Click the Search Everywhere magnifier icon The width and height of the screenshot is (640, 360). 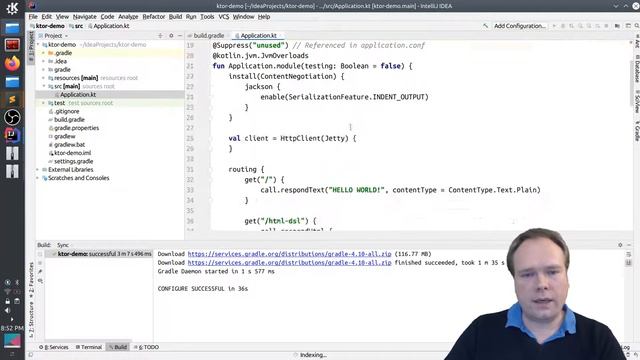coord(636,26)
